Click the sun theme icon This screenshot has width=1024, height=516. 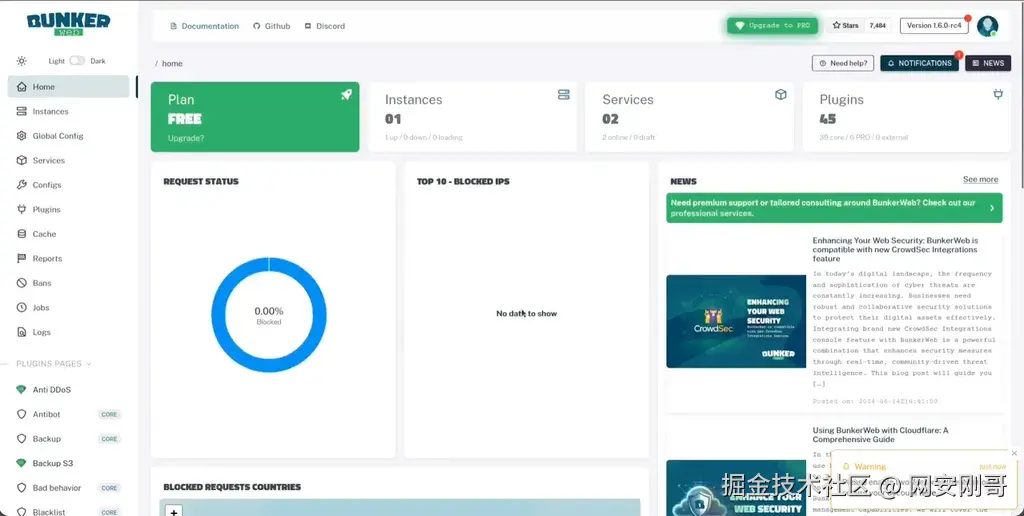click(22, 61)
